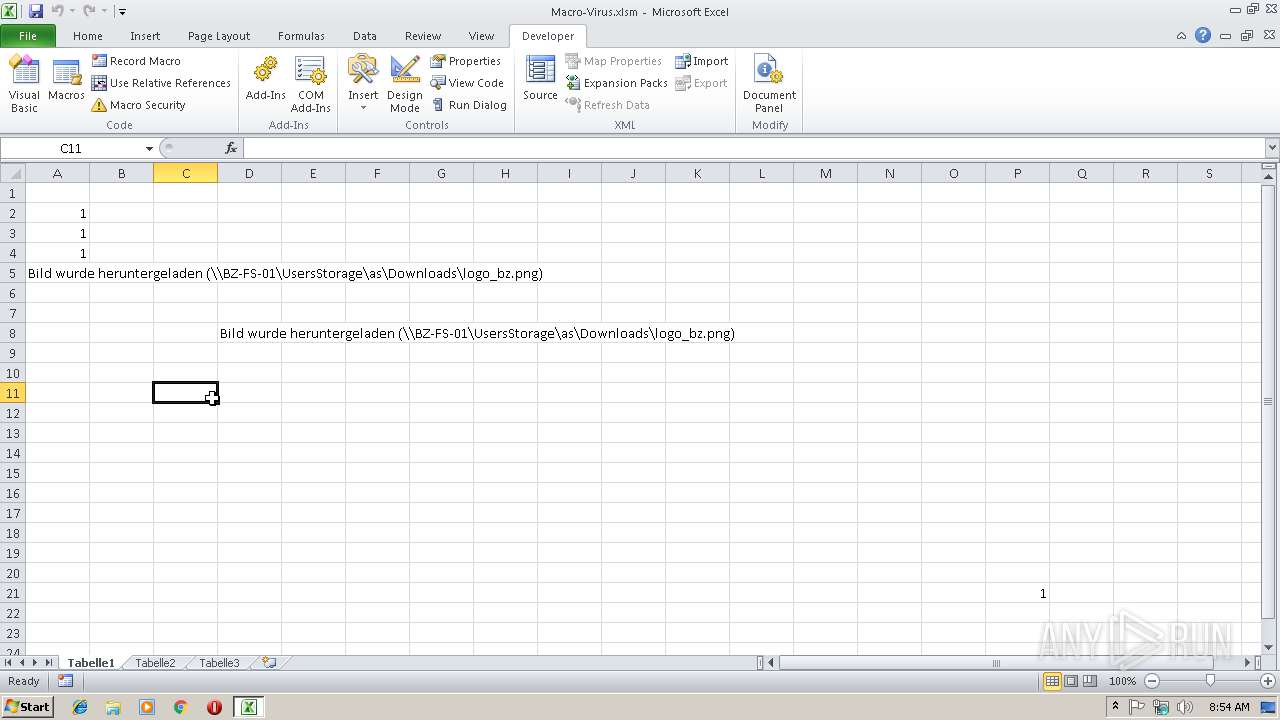Open the Add-Ins manager
The width and height of the screenshot is (1280, 720).
pos(266,80)
